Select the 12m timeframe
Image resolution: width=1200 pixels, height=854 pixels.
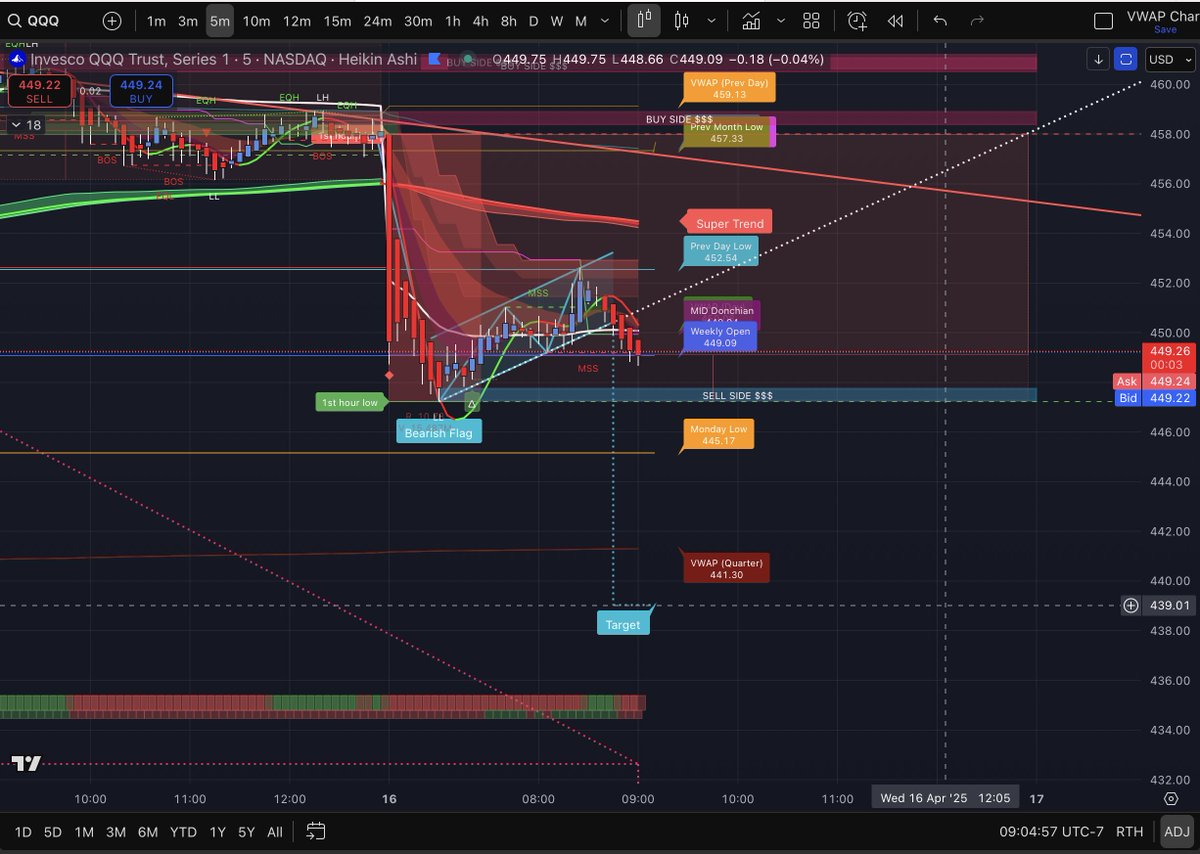[x=297, y=21]
